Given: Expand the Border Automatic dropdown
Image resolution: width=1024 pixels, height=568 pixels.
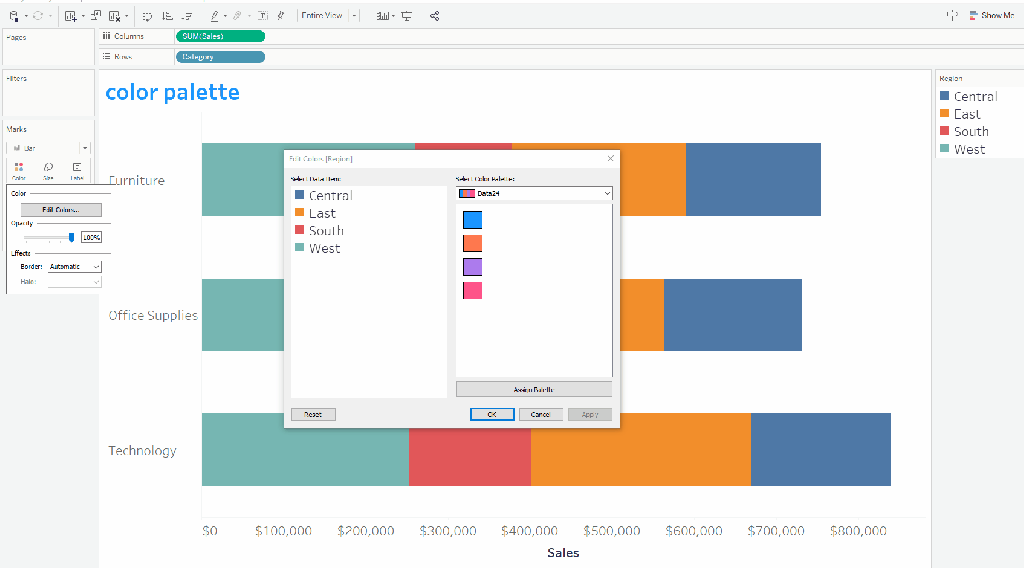Looking at the screenshot, I should coord(75,267).
